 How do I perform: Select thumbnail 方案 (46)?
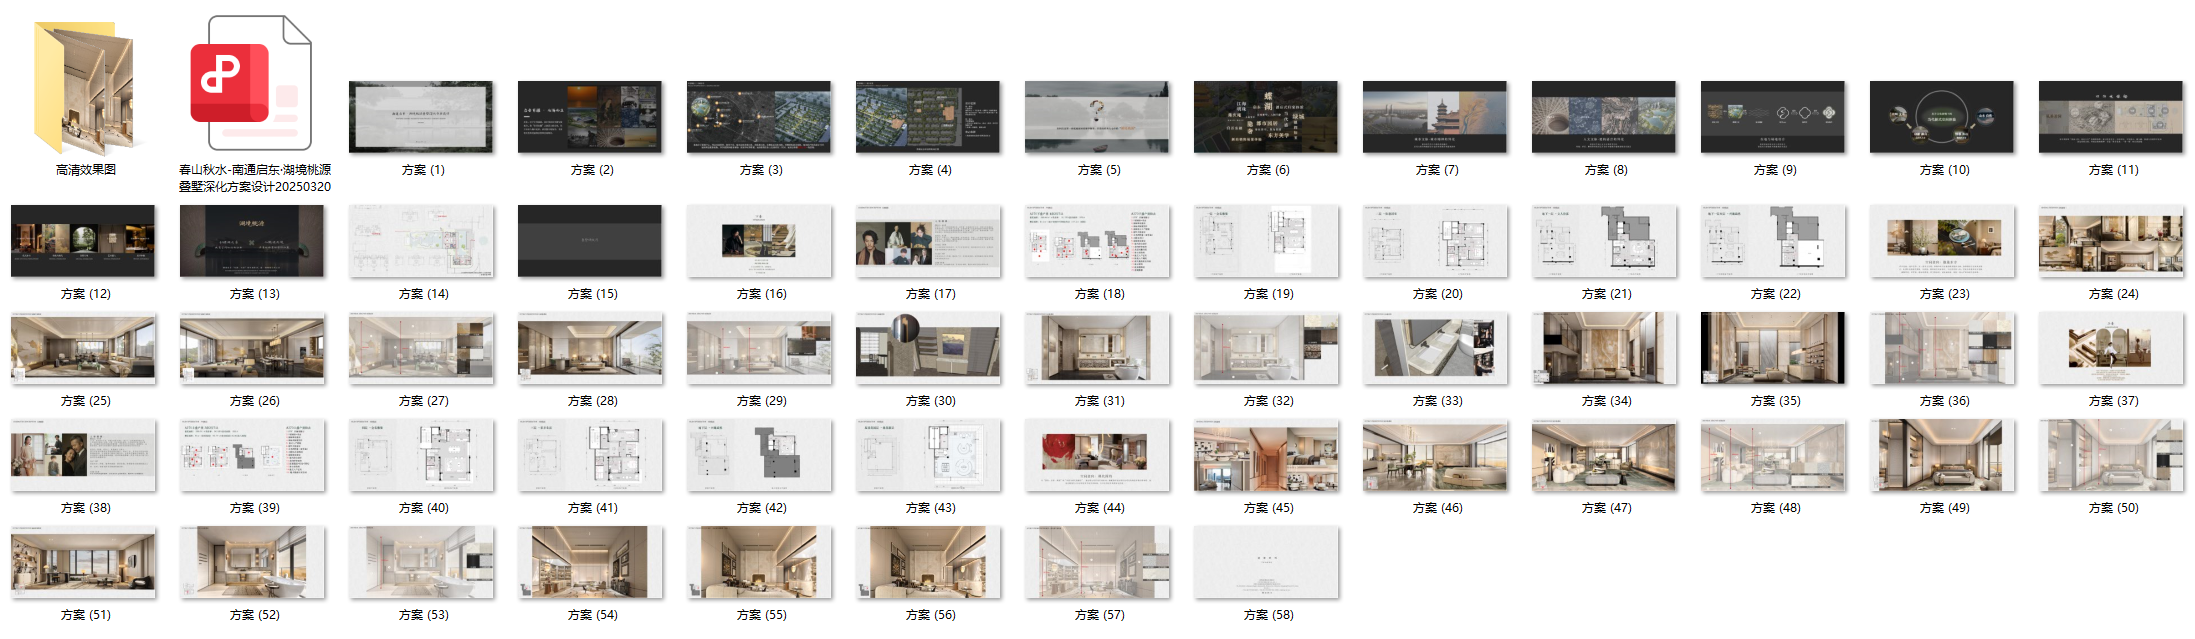pyautogui.click(x=1435, y=455)
